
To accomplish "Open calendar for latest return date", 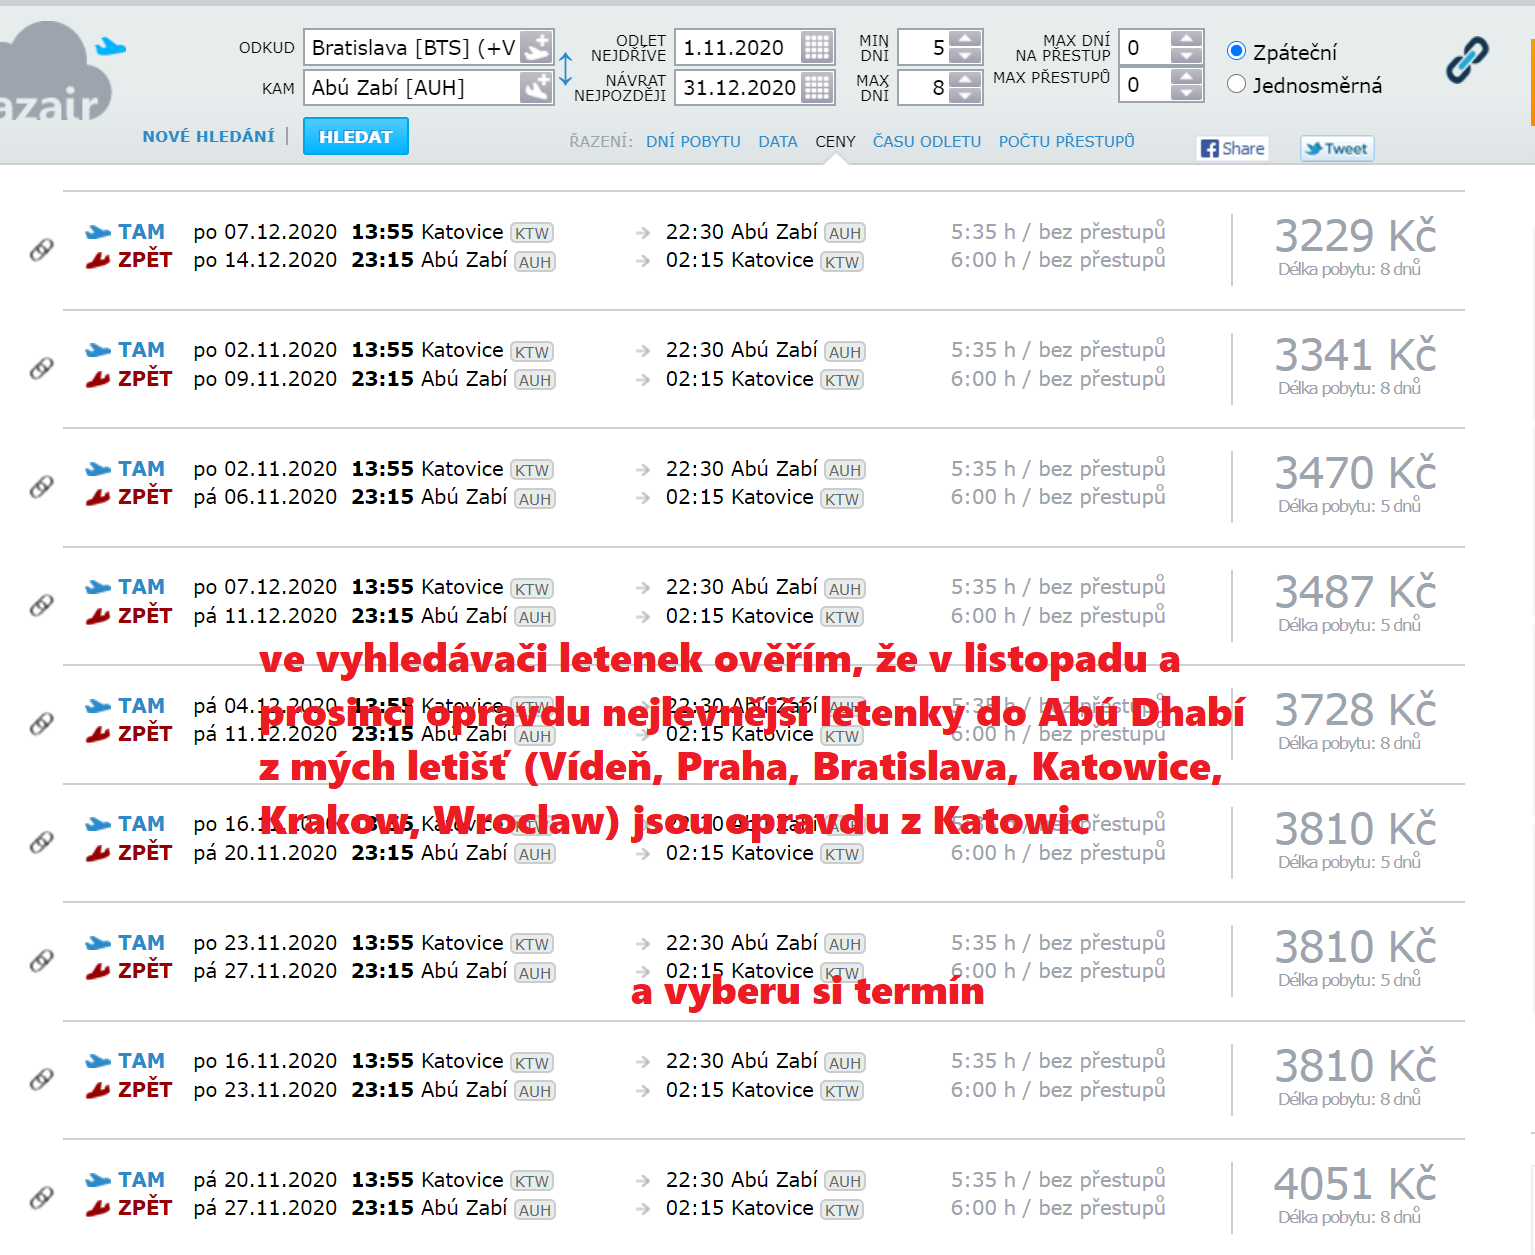I will pos(817,88).
